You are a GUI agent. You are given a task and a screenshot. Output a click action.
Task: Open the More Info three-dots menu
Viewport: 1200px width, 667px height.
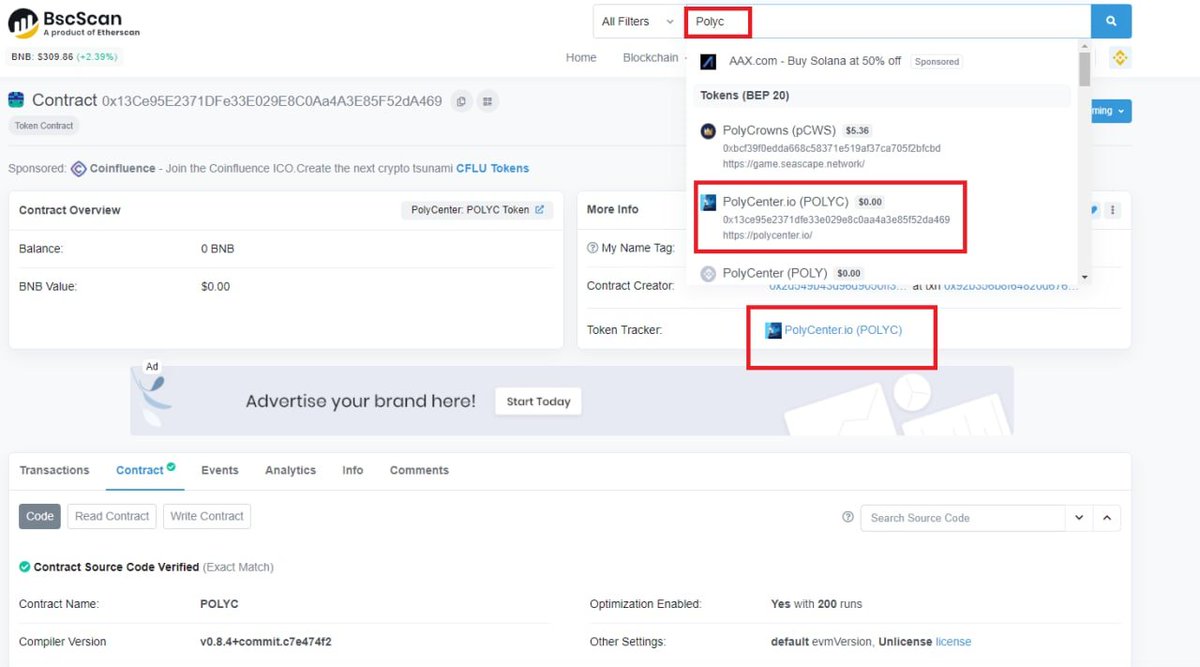tap(1113, 210)
